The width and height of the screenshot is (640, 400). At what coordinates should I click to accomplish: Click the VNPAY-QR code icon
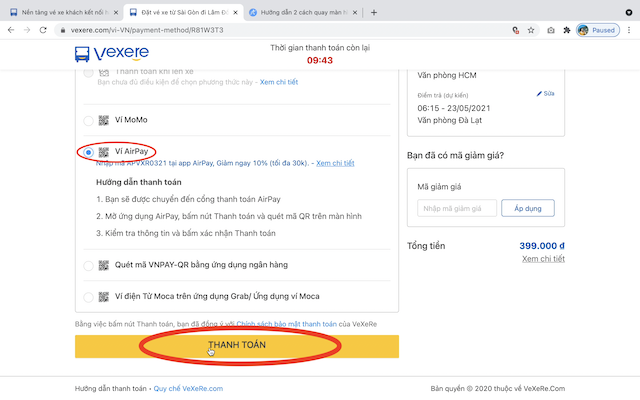pyautogui.click(x=104, y=265)
